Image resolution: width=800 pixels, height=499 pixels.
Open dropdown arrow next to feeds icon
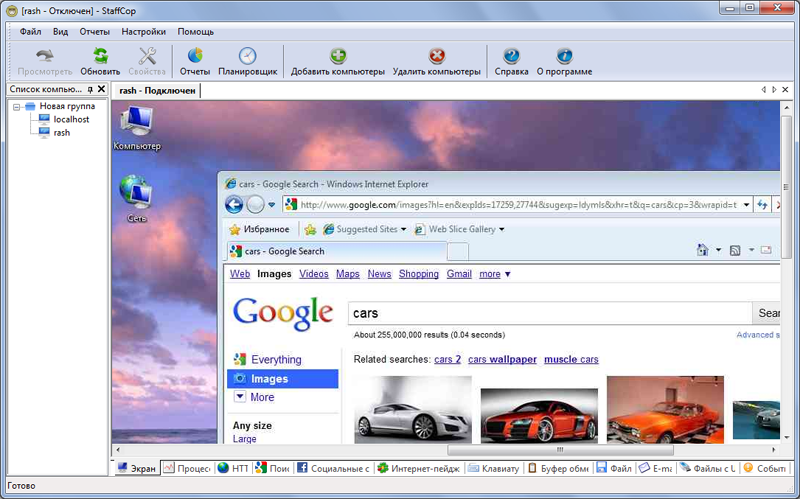pyautogui.click(x=751, y=250)
